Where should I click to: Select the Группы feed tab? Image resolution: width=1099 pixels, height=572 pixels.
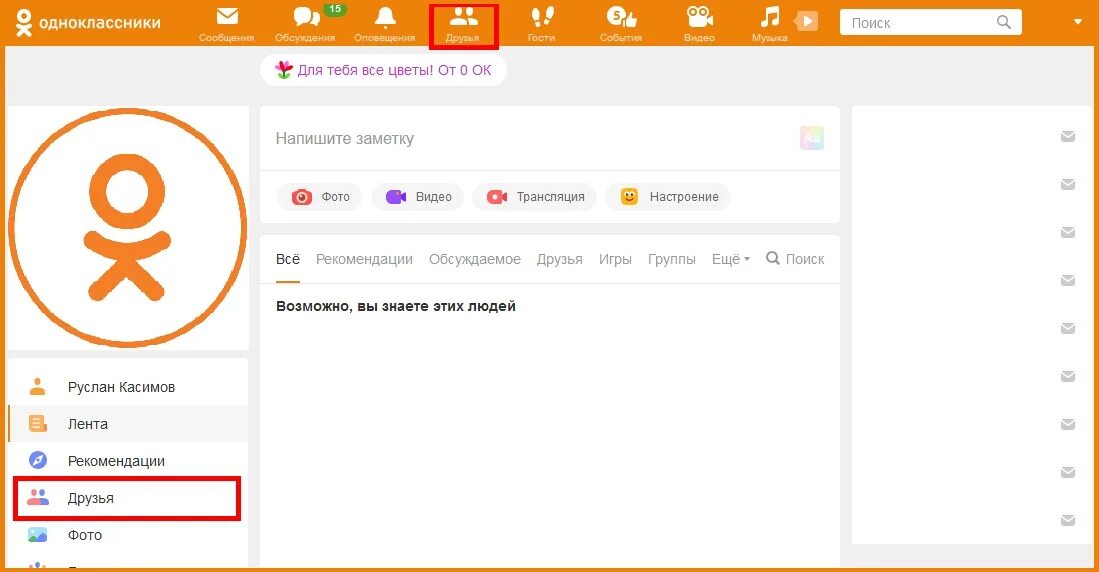pyautogui.click(x=671, y=259)
